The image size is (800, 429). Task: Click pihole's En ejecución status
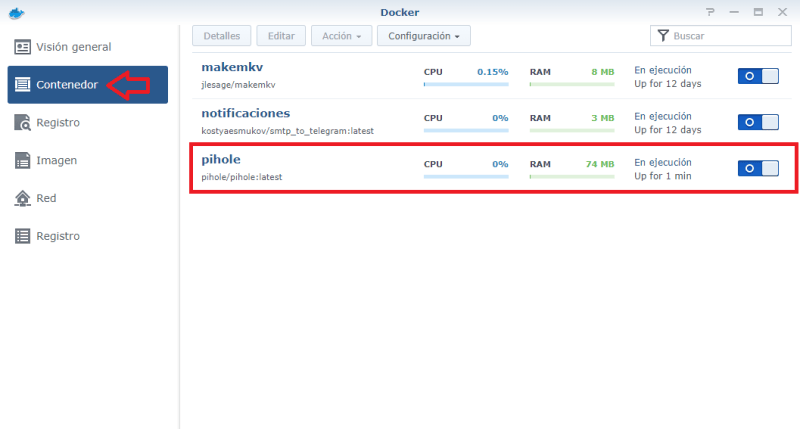pos(663,162)
